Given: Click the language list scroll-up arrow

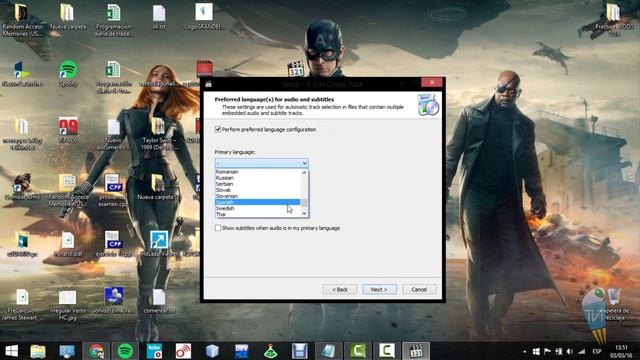Looking at the screenshot, I should [x=304, y=173].
